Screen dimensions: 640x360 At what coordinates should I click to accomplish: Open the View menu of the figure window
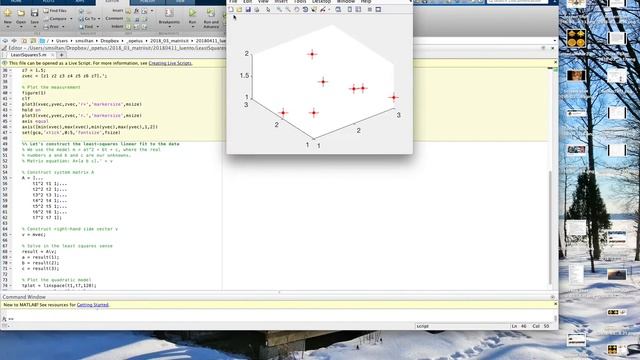click(263, 2)
